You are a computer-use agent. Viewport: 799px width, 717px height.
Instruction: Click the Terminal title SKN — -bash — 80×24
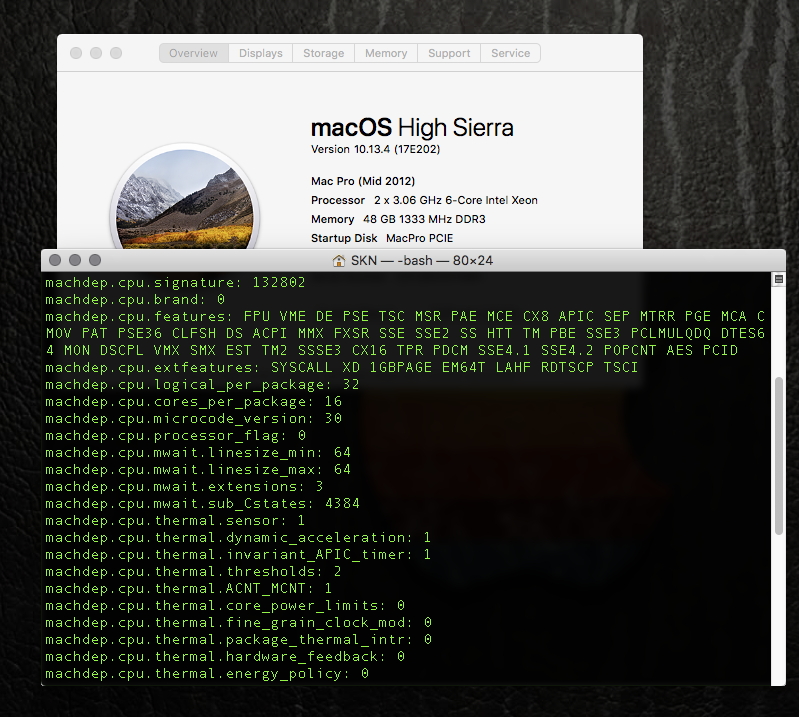click(422, 261)
